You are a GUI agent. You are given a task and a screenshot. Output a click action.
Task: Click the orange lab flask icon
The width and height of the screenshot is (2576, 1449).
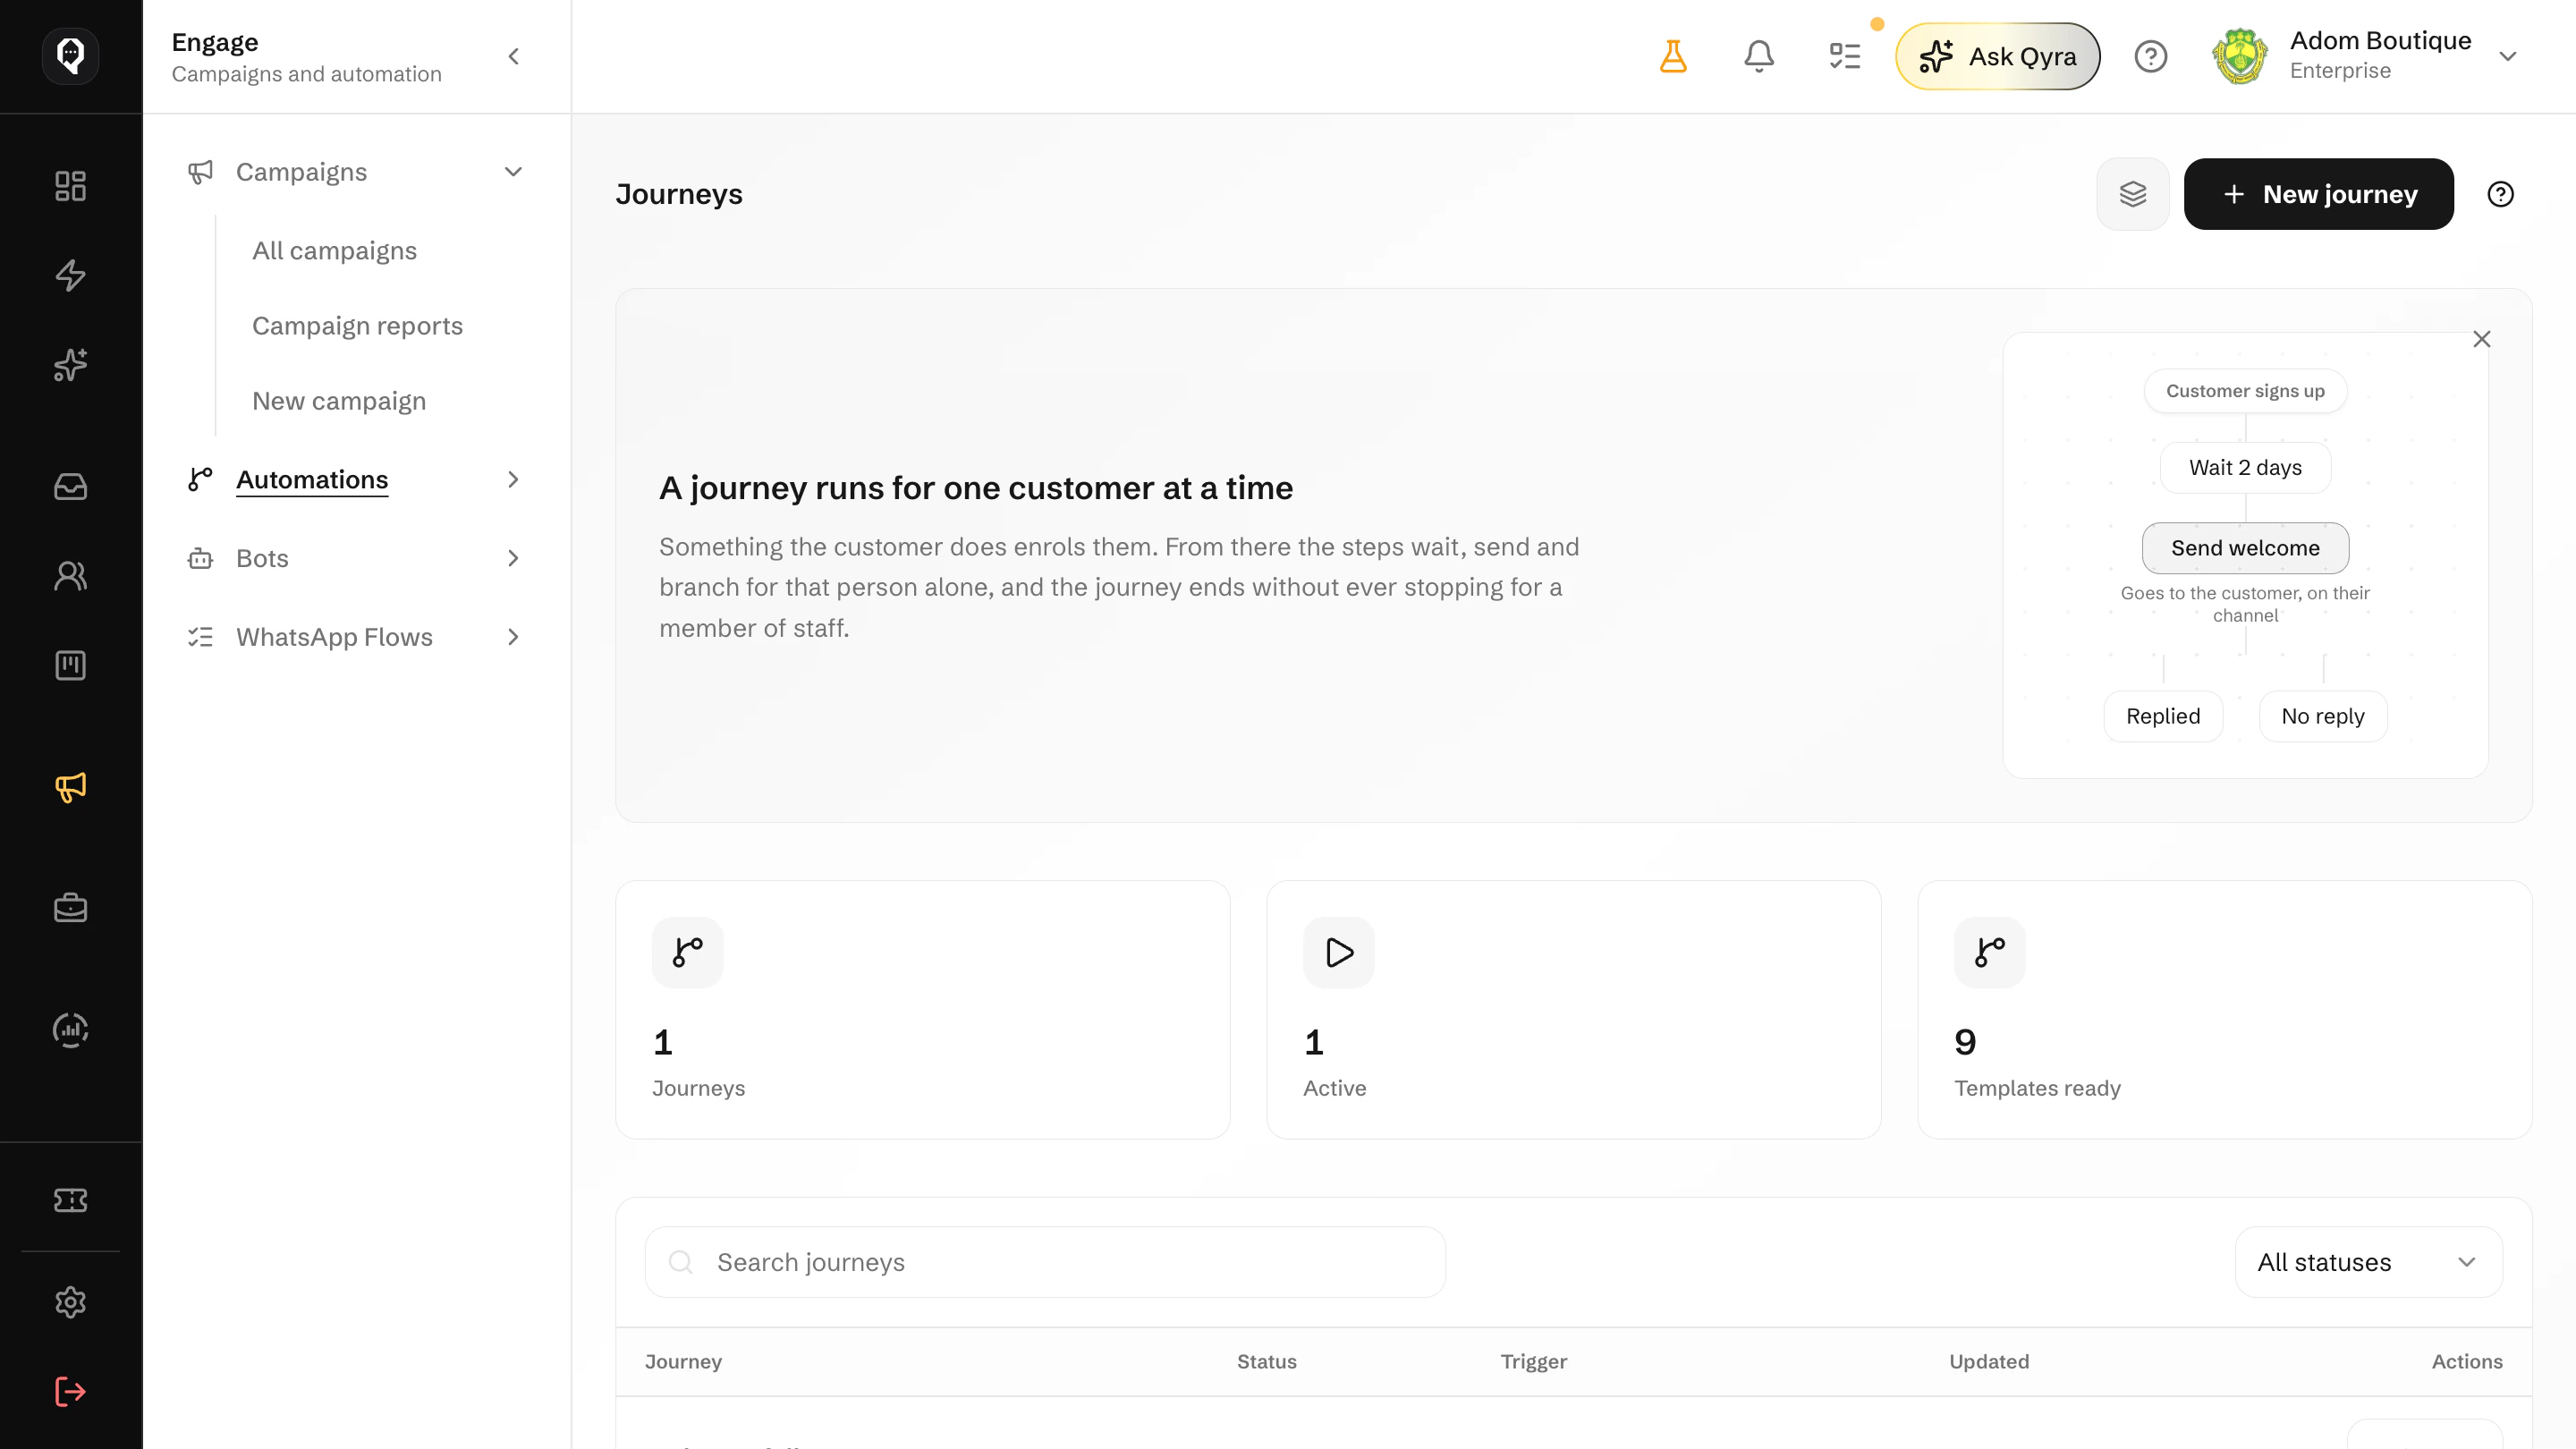(x=1673, y=56)
